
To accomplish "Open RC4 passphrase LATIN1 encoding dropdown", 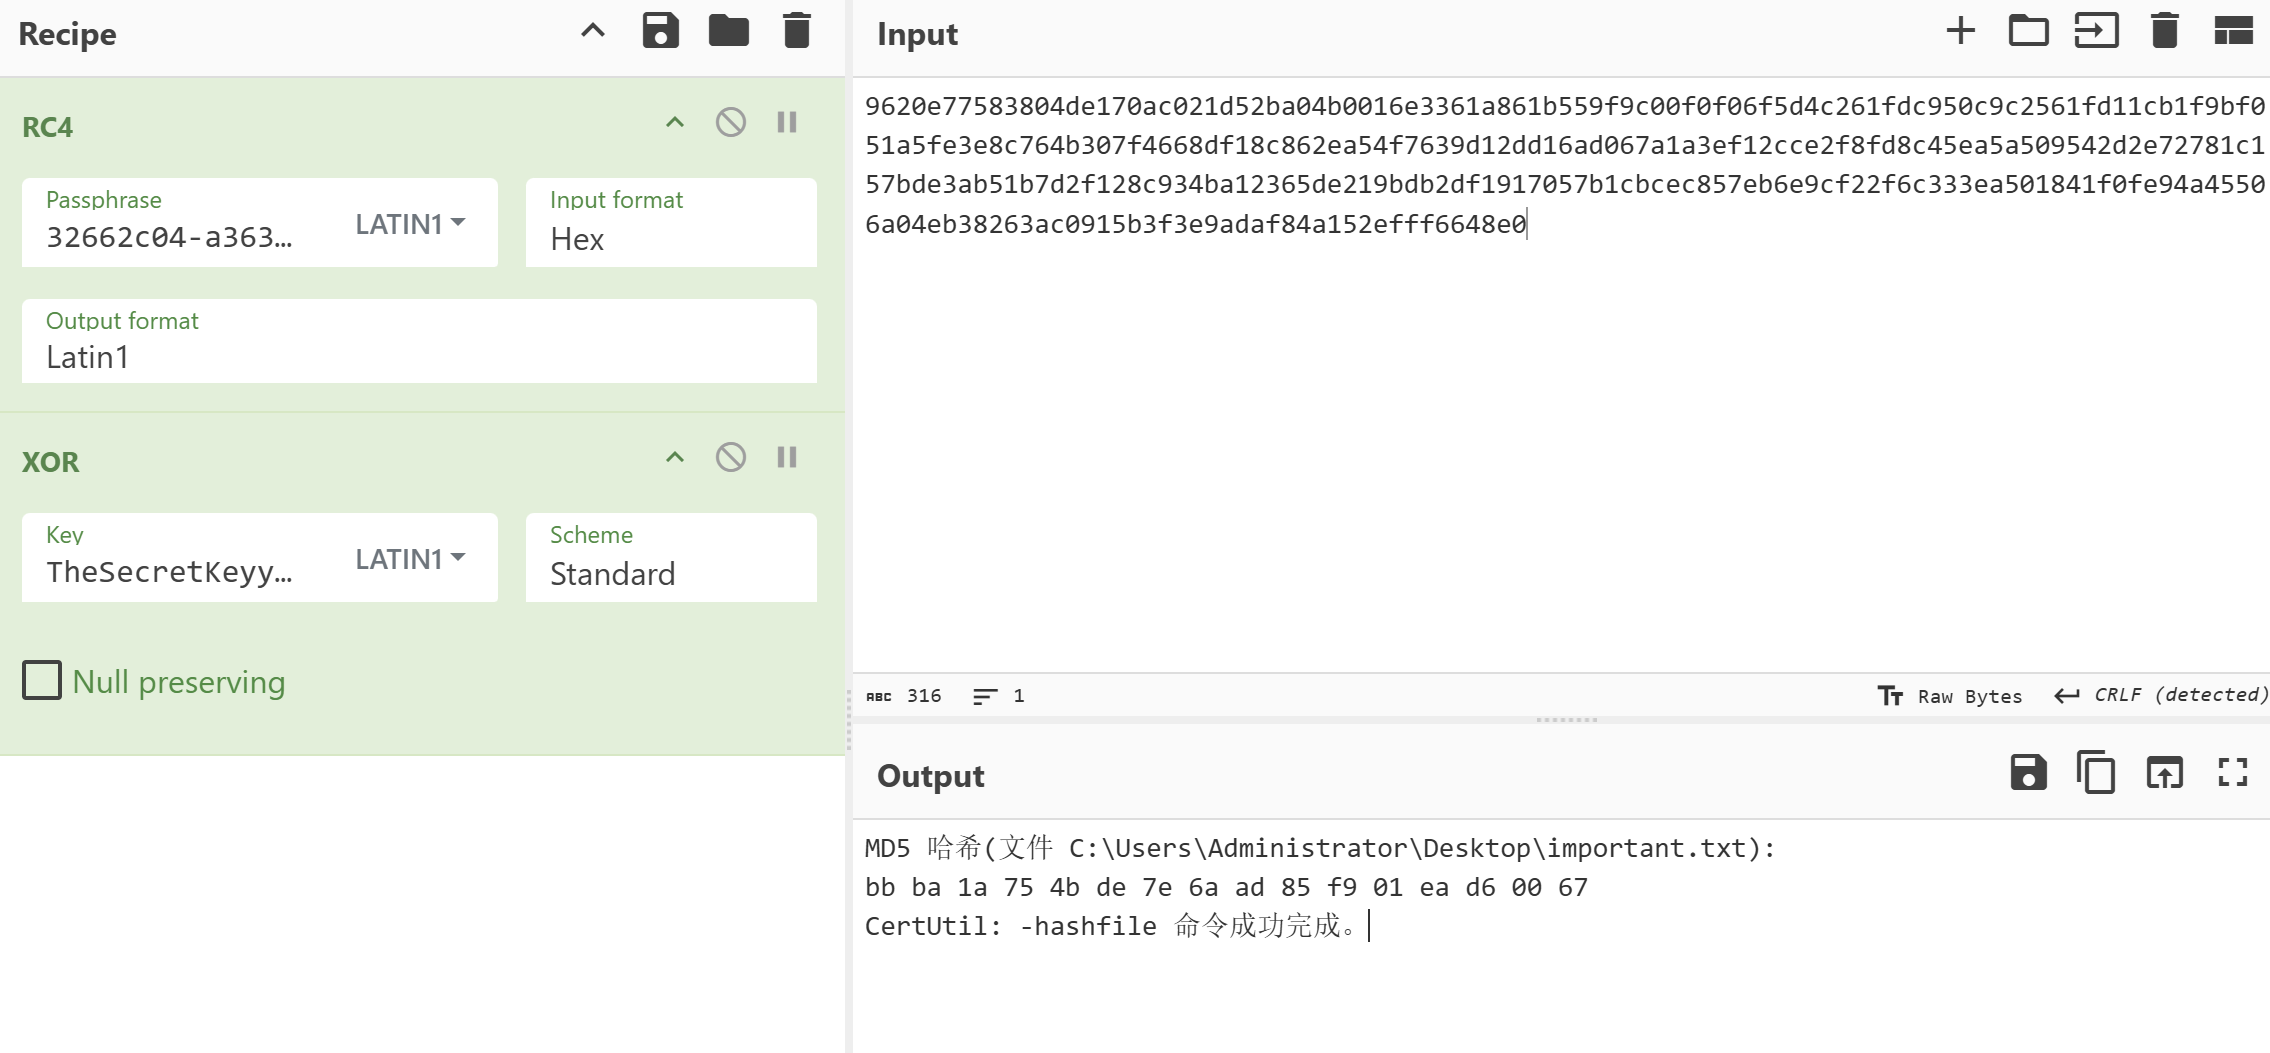I will pyautogui.click(x=410, y=224).
